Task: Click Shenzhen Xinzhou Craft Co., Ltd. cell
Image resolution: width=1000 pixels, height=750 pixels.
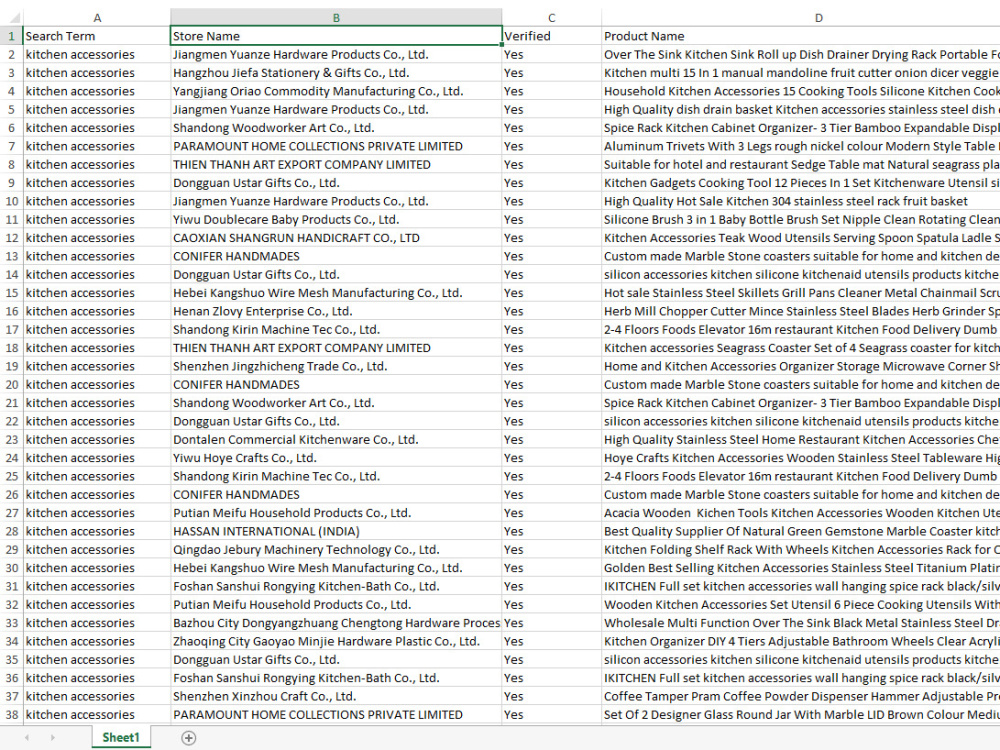Action: coord(336,696)
